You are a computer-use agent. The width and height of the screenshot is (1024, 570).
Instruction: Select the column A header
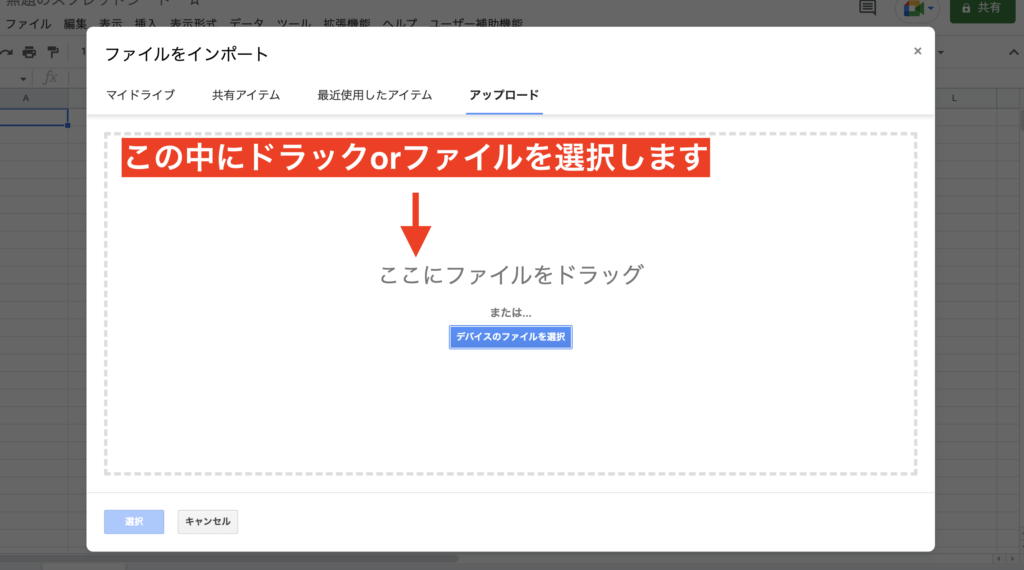tap(25, 97)
